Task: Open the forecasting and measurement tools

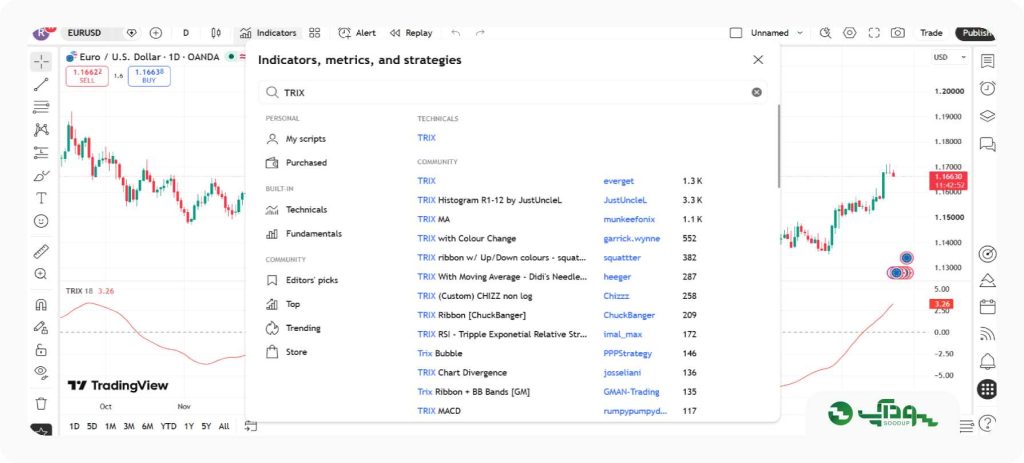Action: coord(41,153)
